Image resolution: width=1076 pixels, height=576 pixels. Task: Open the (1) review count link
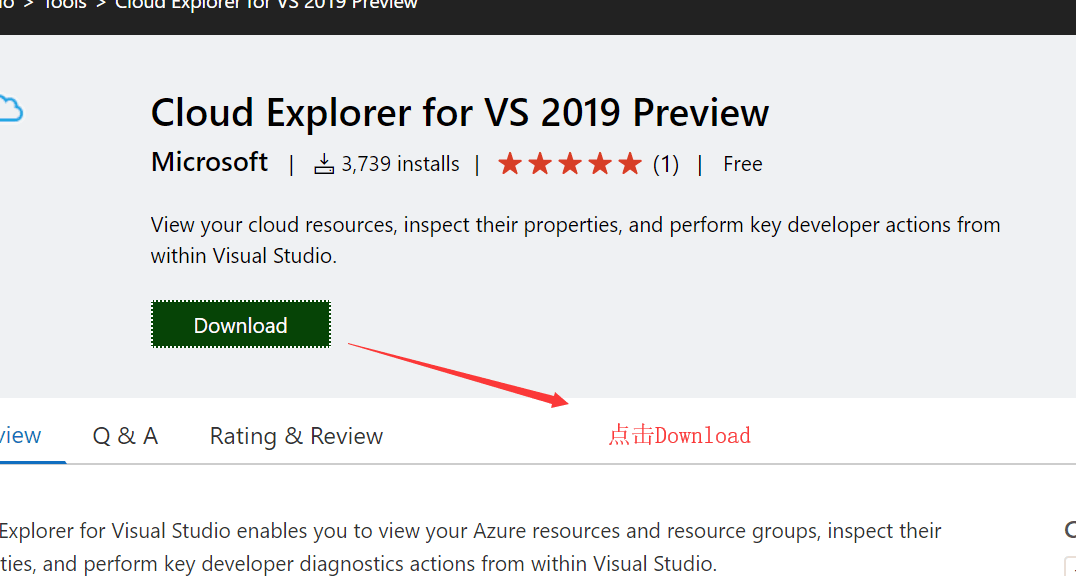pos(666,164)
